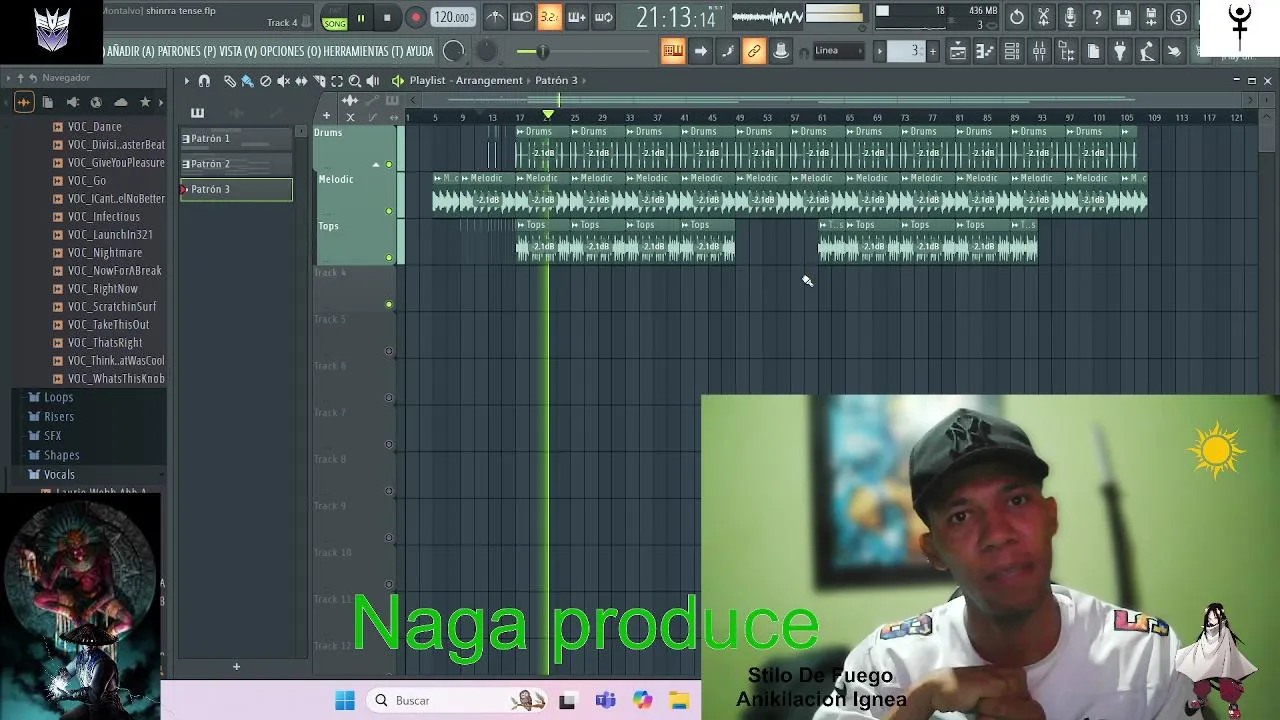The image size is (1280, 720).
Task: Toggle the overdub blend recording icon
Action: (x=576, y=17)
